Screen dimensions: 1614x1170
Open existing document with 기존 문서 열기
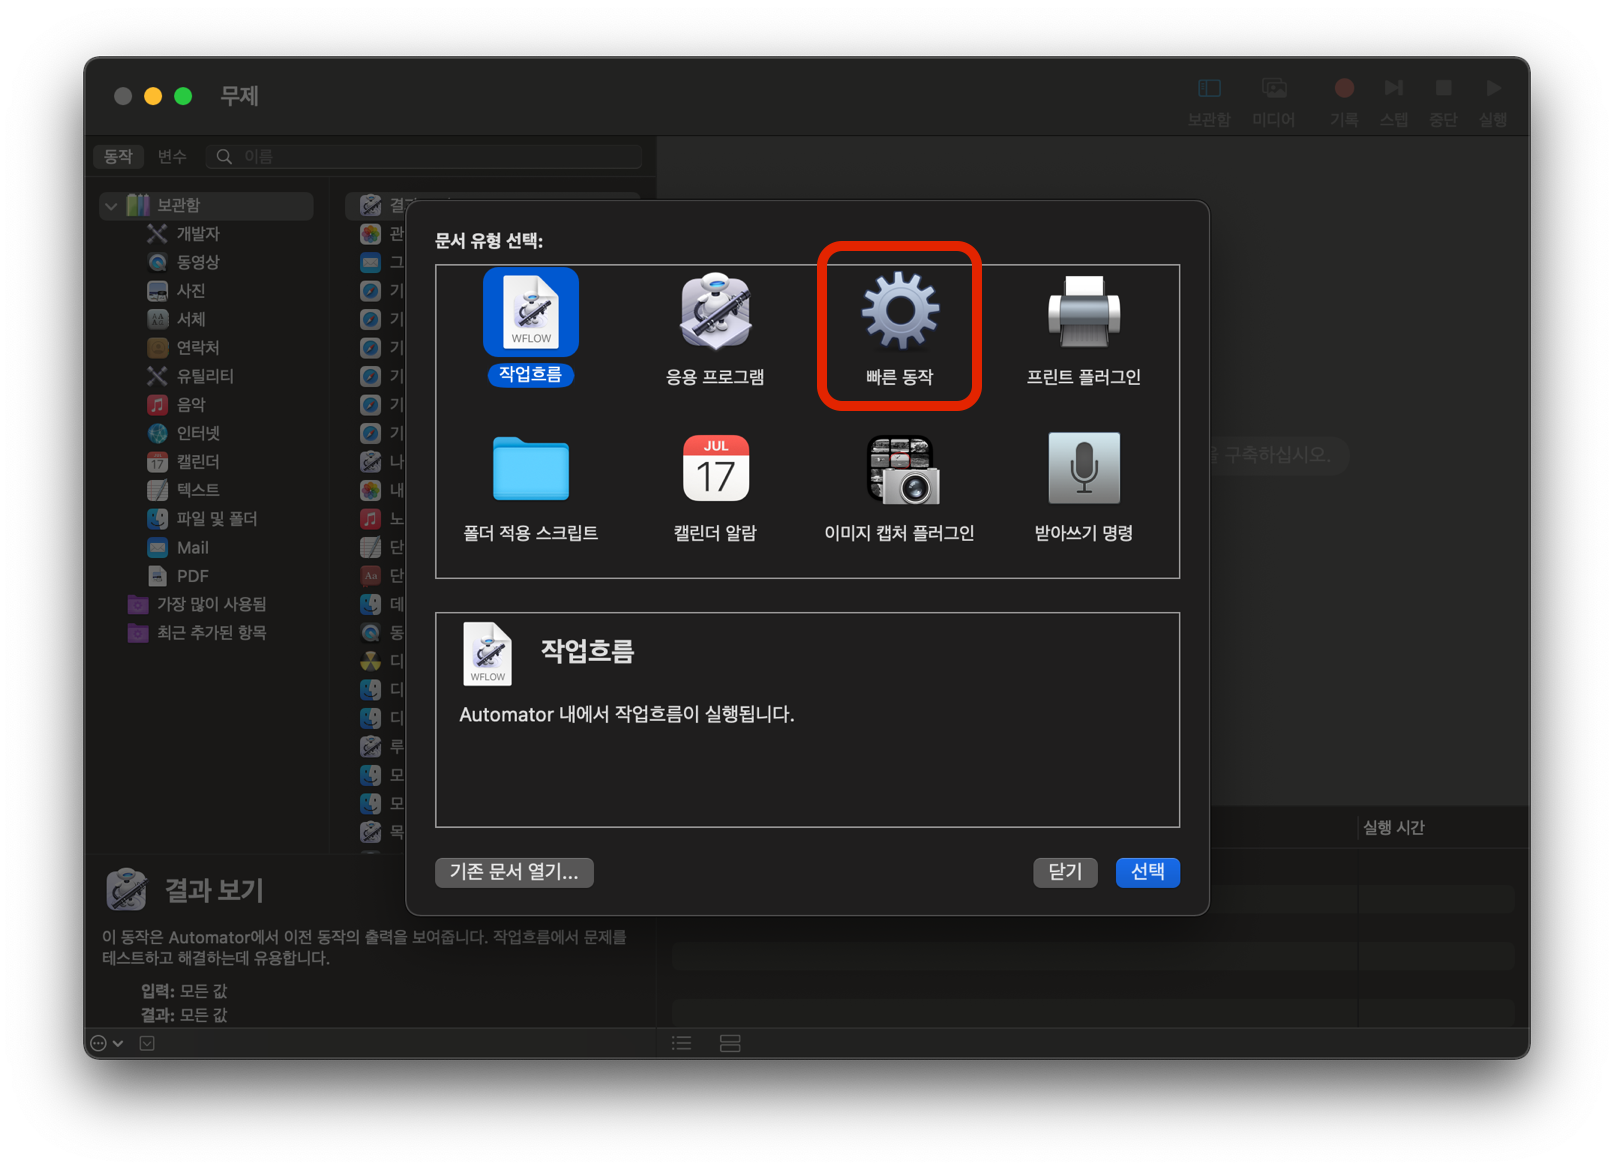click(514, 872)
